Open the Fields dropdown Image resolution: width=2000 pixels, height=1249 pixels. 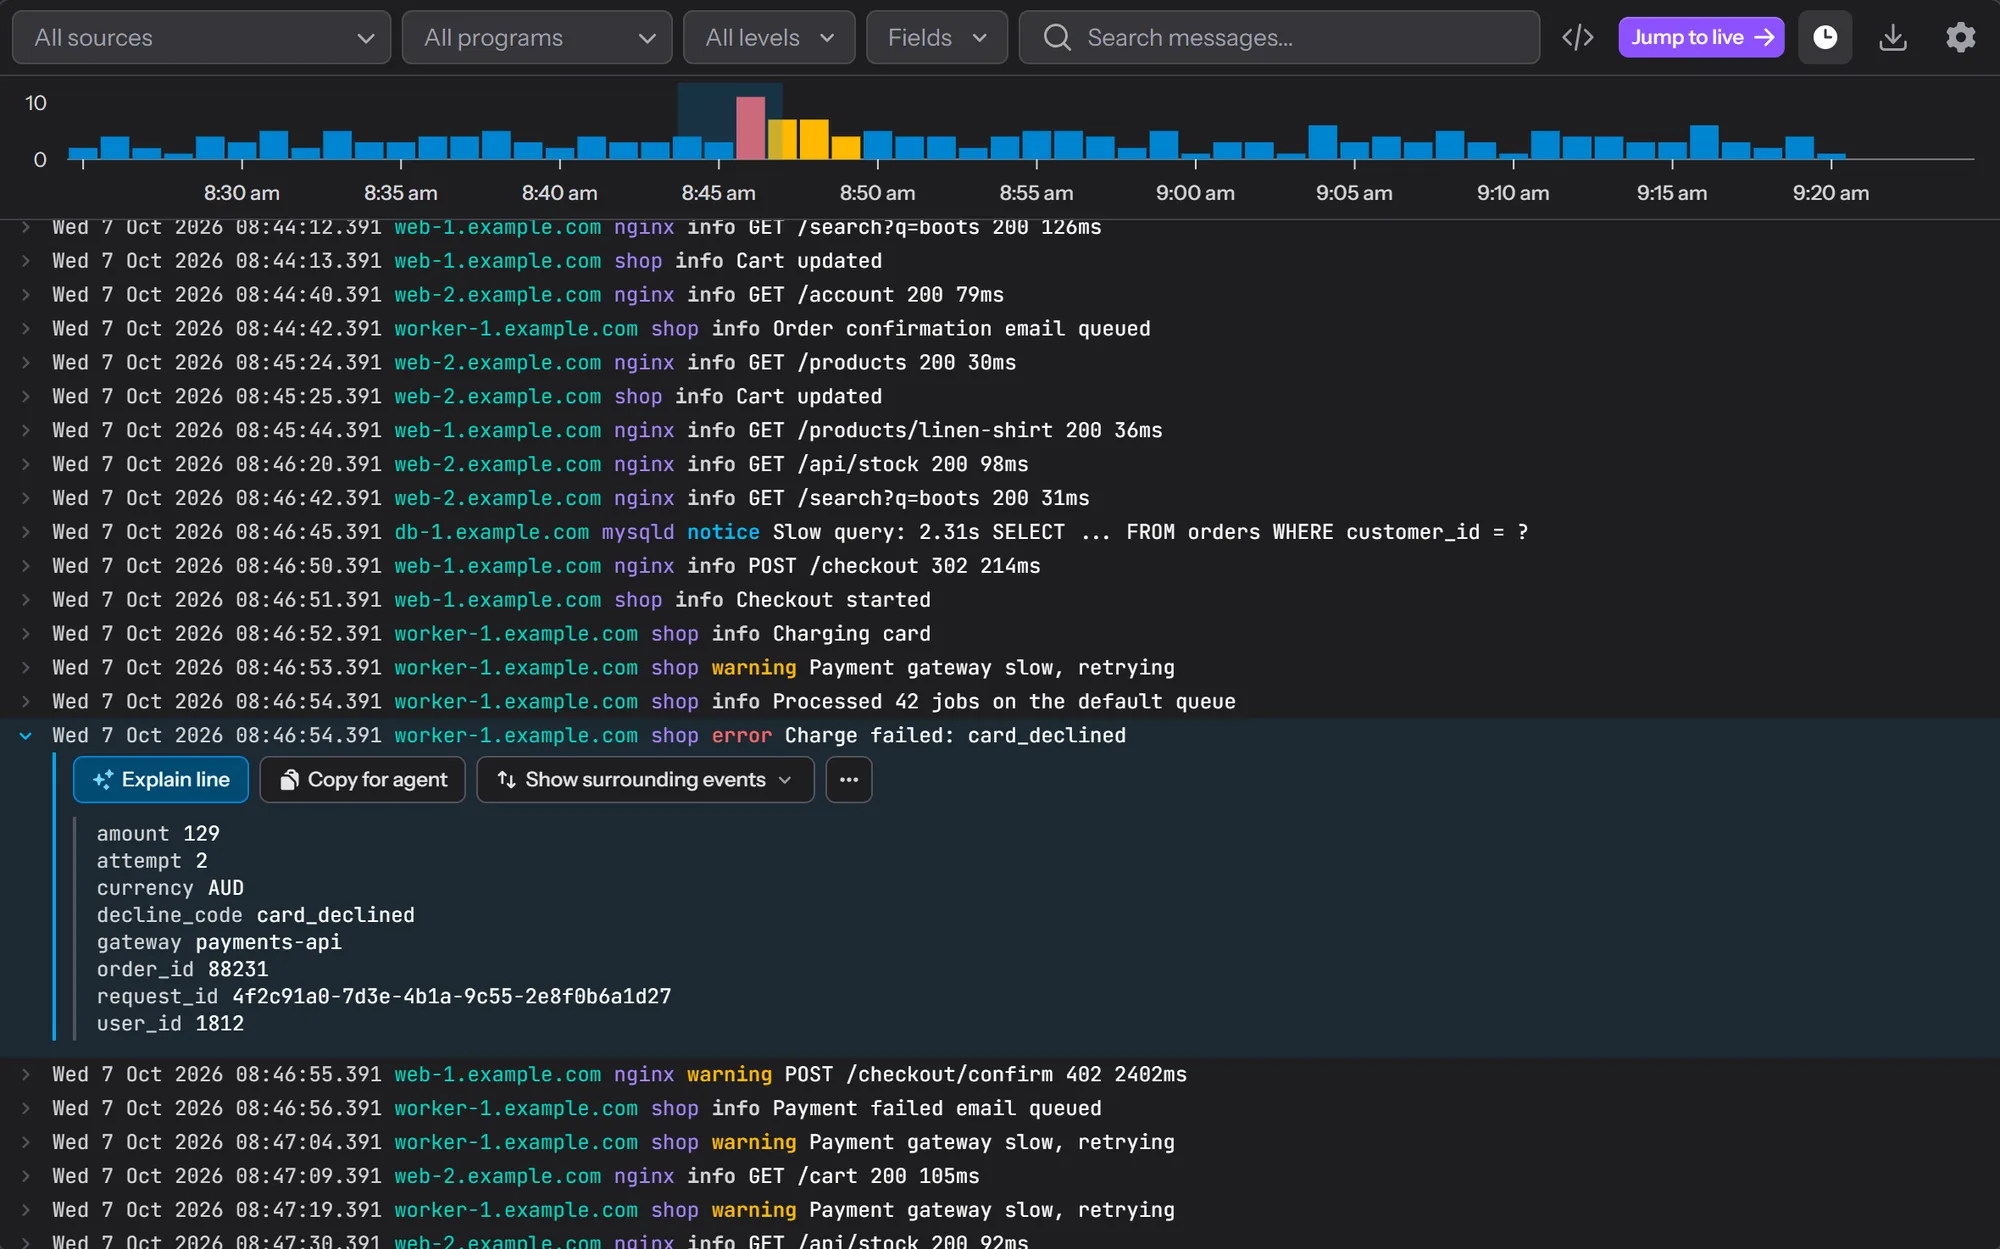[937, 38]
